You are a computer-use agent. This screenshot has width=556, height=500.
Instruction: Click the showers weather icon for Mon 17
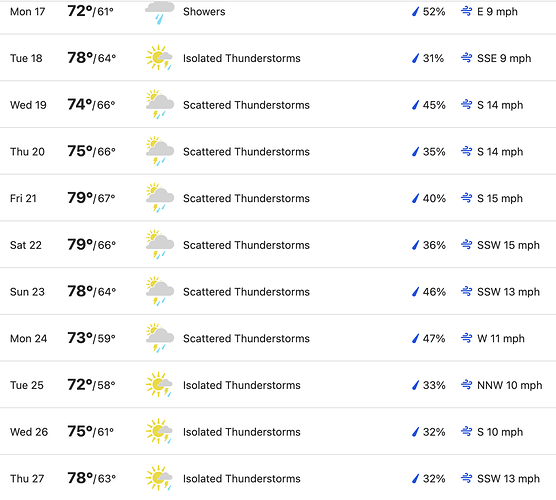pyautogui.click(x=160, y=12)
